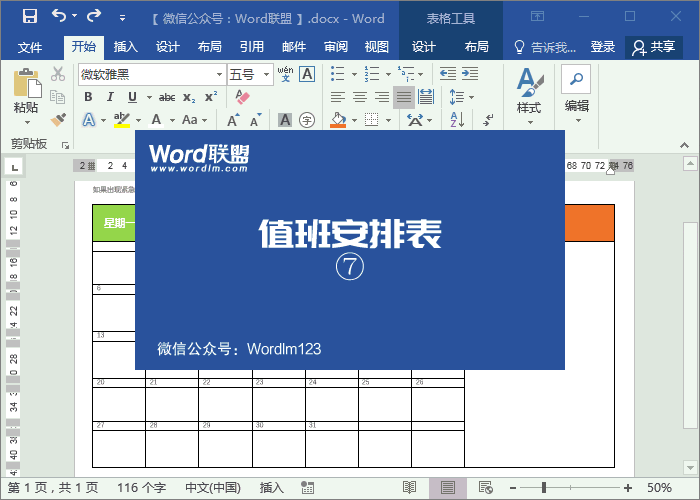Open the font name dropdown 微软雅黑
This screenshot has height=500, width=700.
[219, 75]
